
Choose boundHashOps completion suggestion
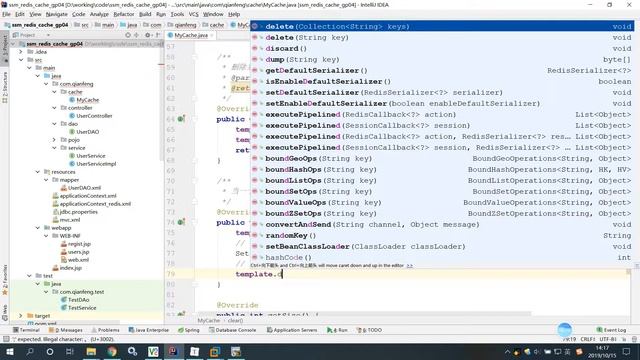click(x=442, y=170)
